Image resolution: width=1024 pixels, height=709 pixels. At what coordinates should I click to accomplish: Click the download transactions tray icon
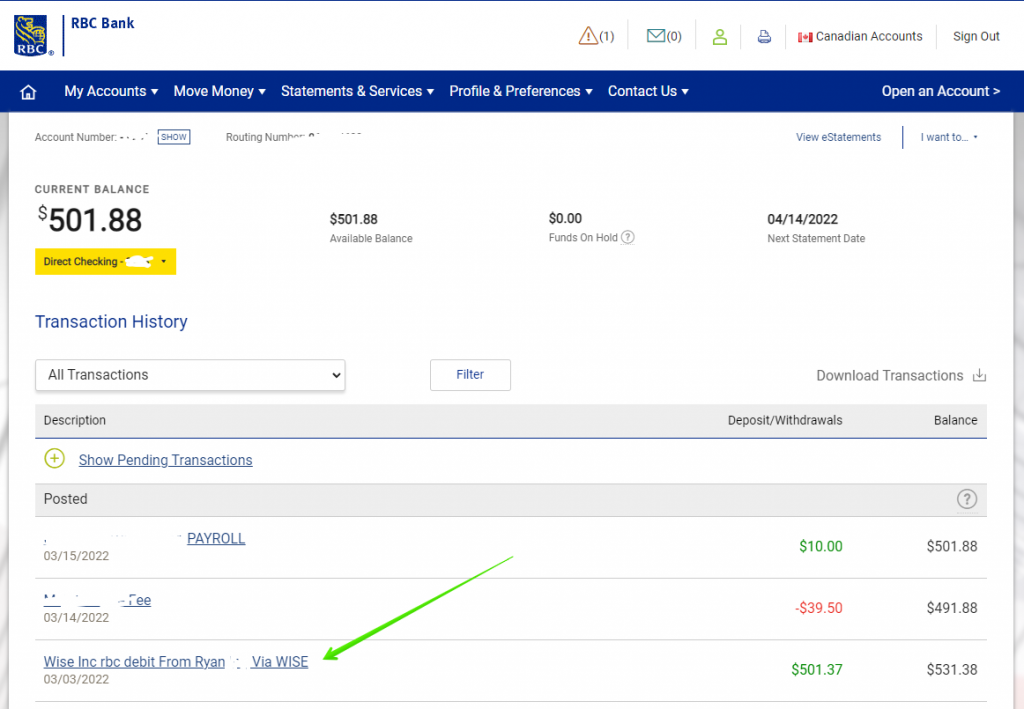(x=979, y=375)
